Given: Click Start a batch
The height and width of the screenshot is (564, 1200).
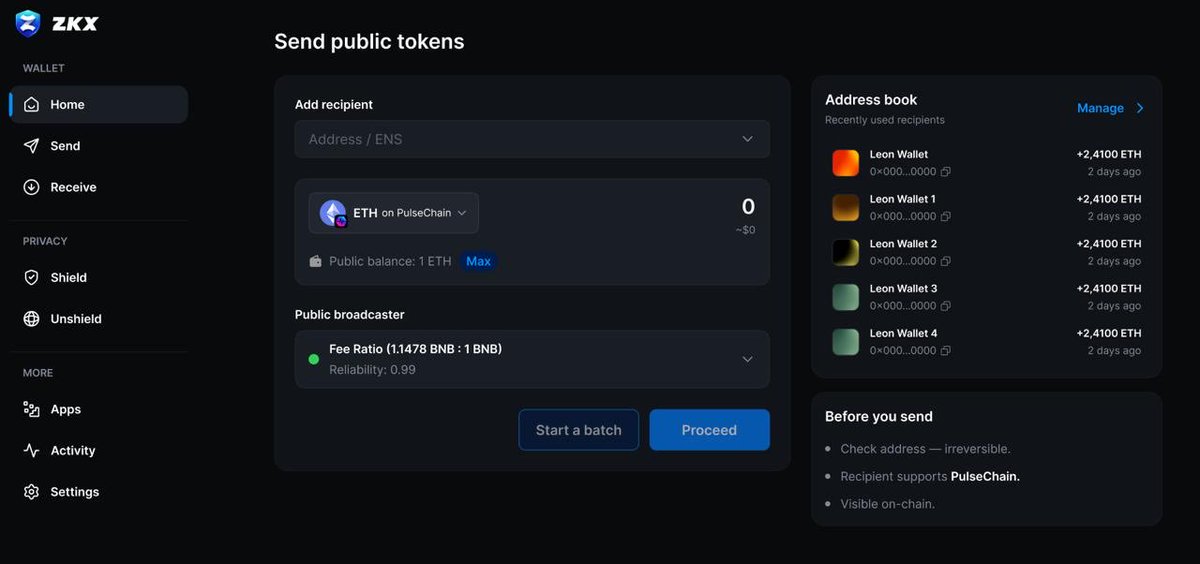Looking at the screenshot, I should click(578, 430).
